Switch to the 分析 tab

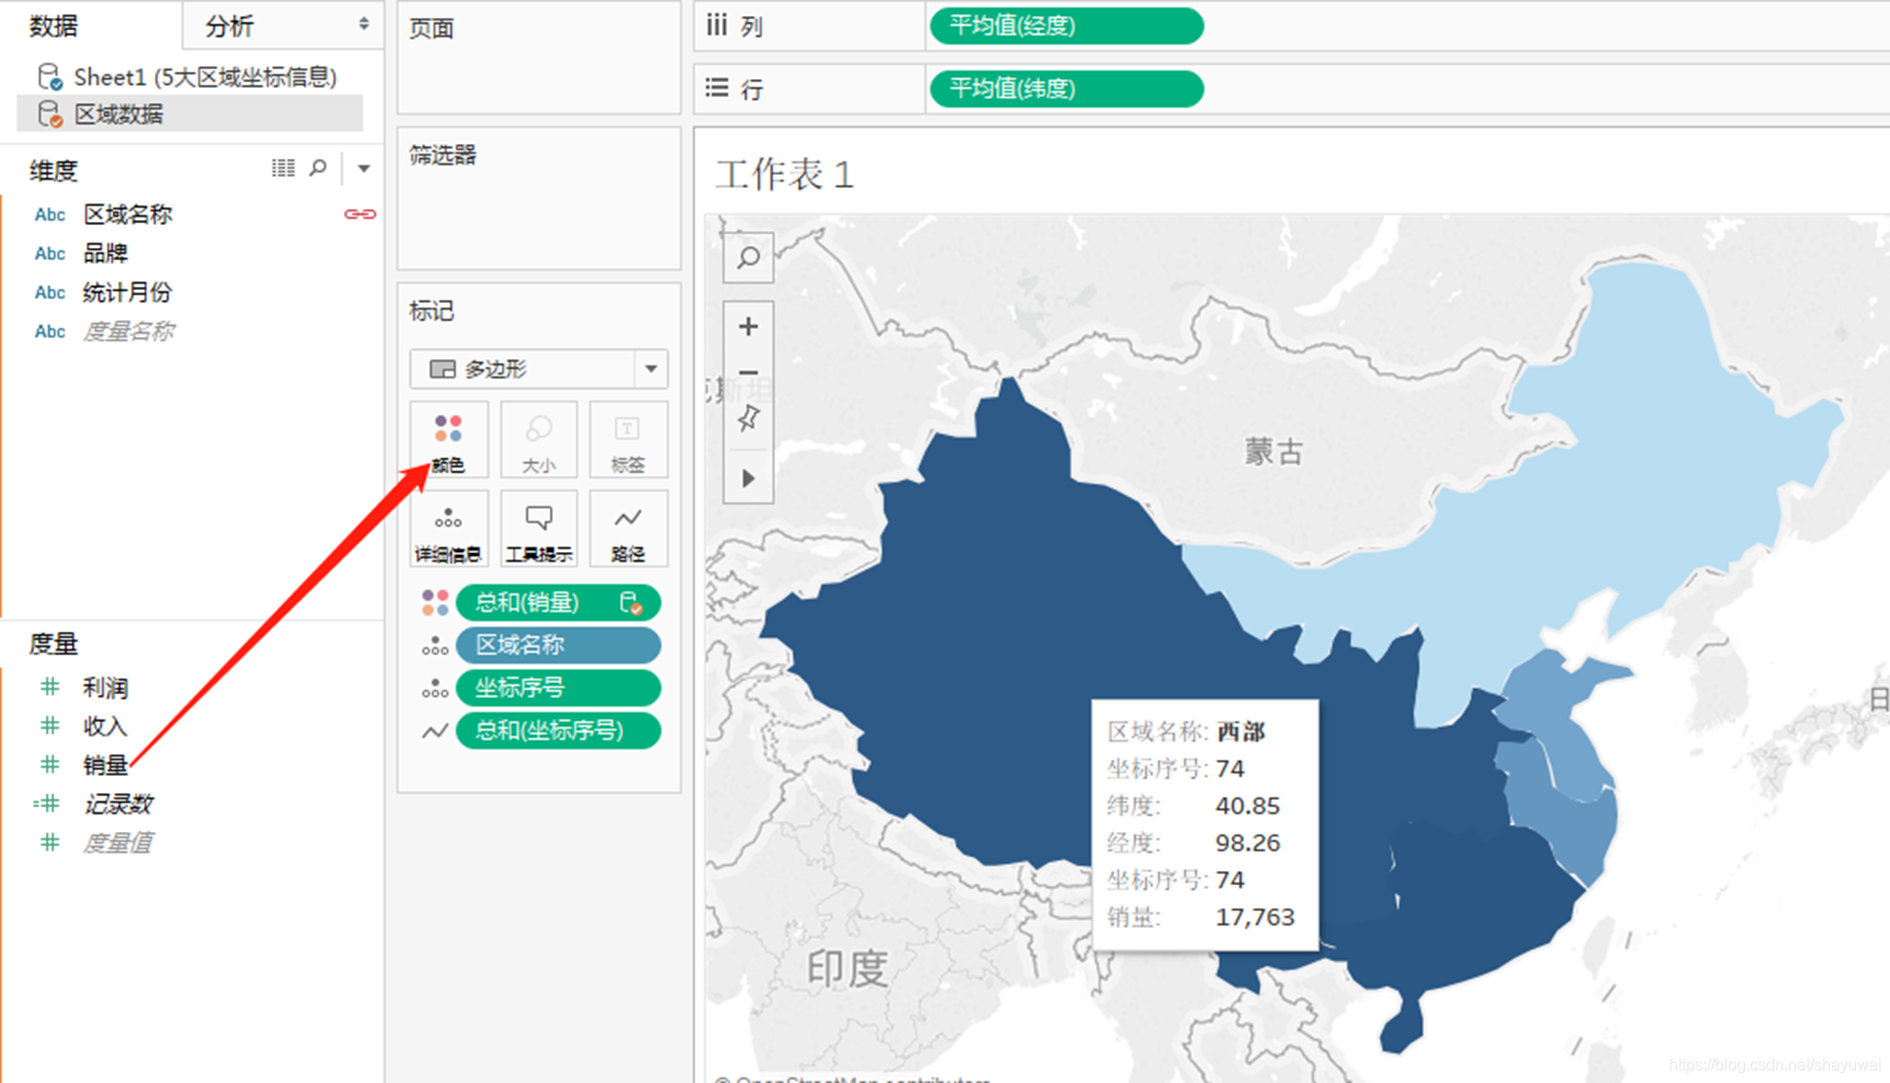[230, 26]
